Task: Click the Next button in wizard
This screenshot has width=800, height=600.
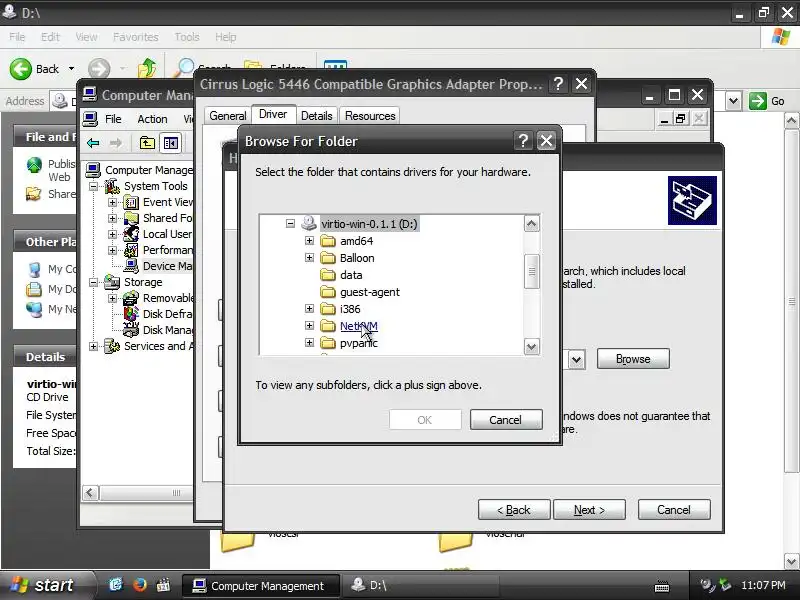Action: (589, 510)
